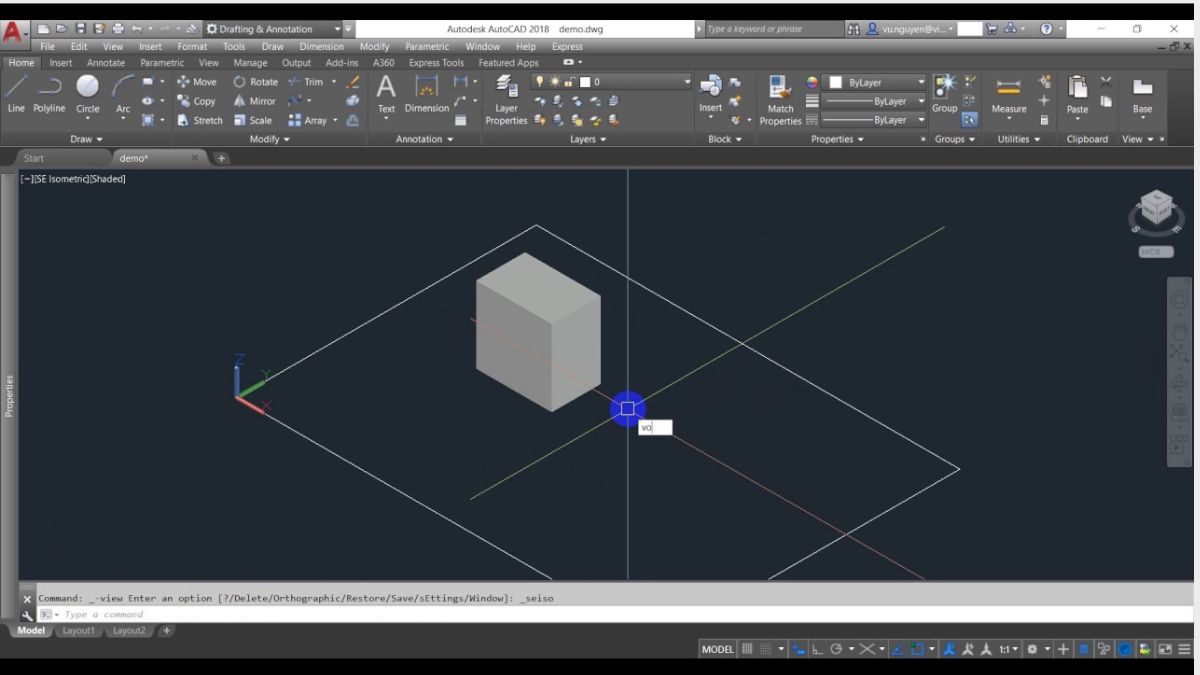Click the Erase tool in Modify panel
Viewport: 1200px width, 675px height.
click(x=353, y=82)
